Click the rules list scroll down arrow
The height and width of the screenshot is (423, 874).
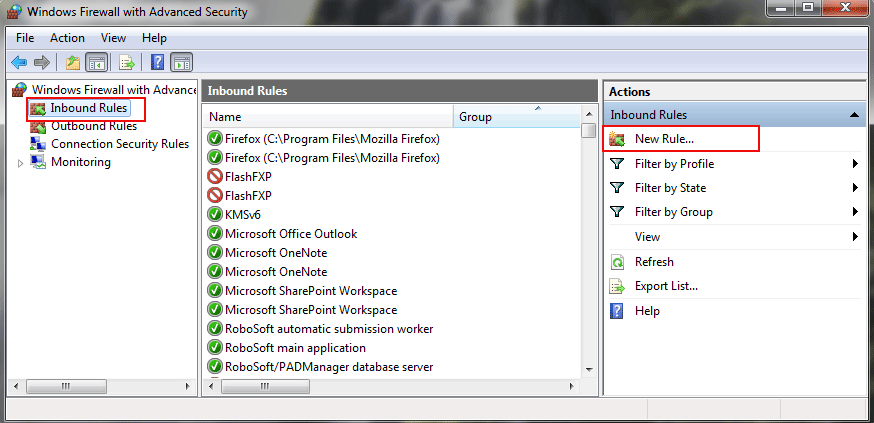[x=589, y=369]
